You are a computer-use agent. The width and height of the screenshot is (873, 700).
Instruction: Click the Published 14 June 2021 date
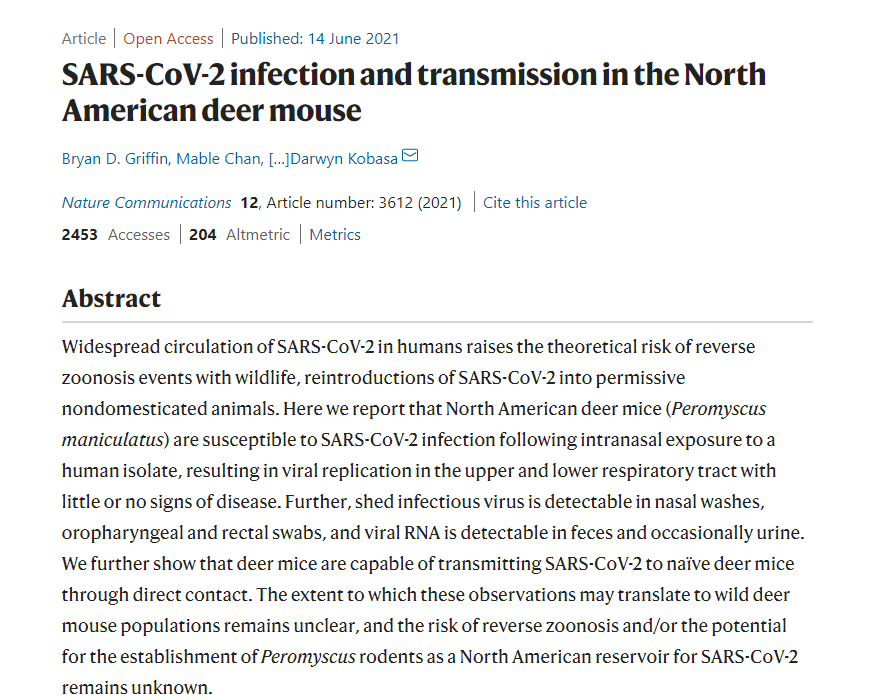click(x=315, y=38)
